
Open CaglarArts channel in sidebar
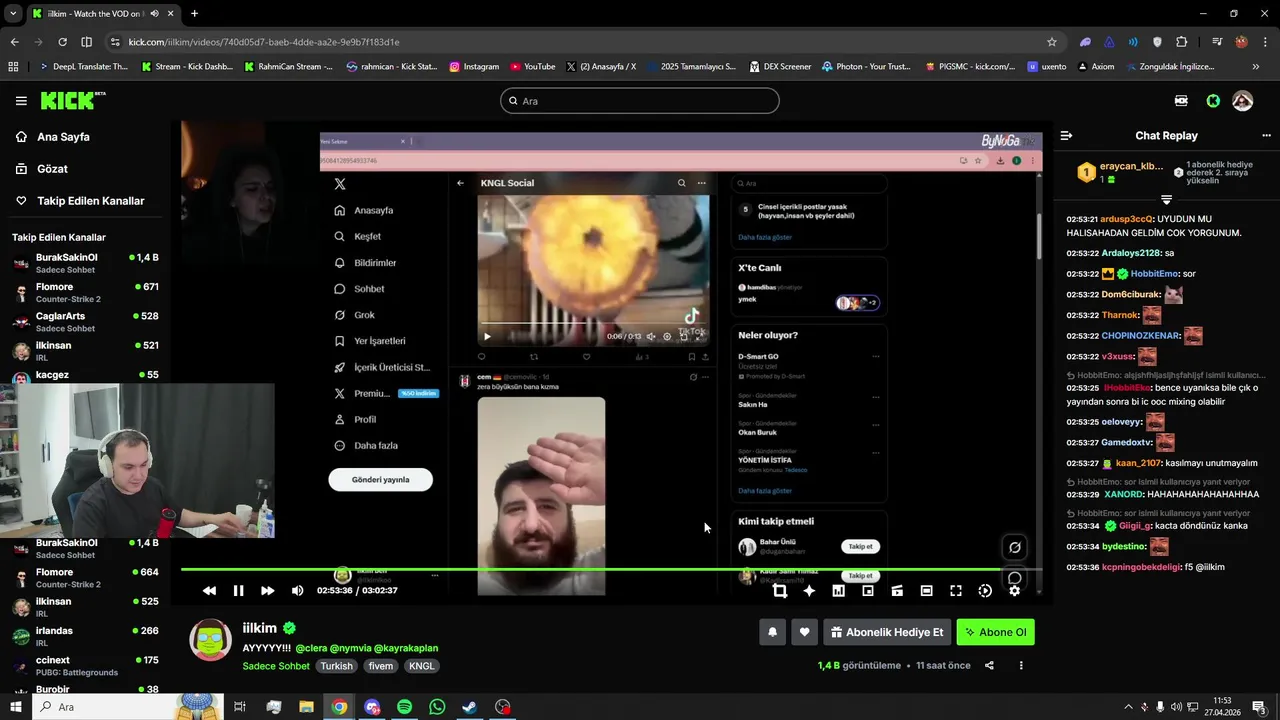pos(85,322)
